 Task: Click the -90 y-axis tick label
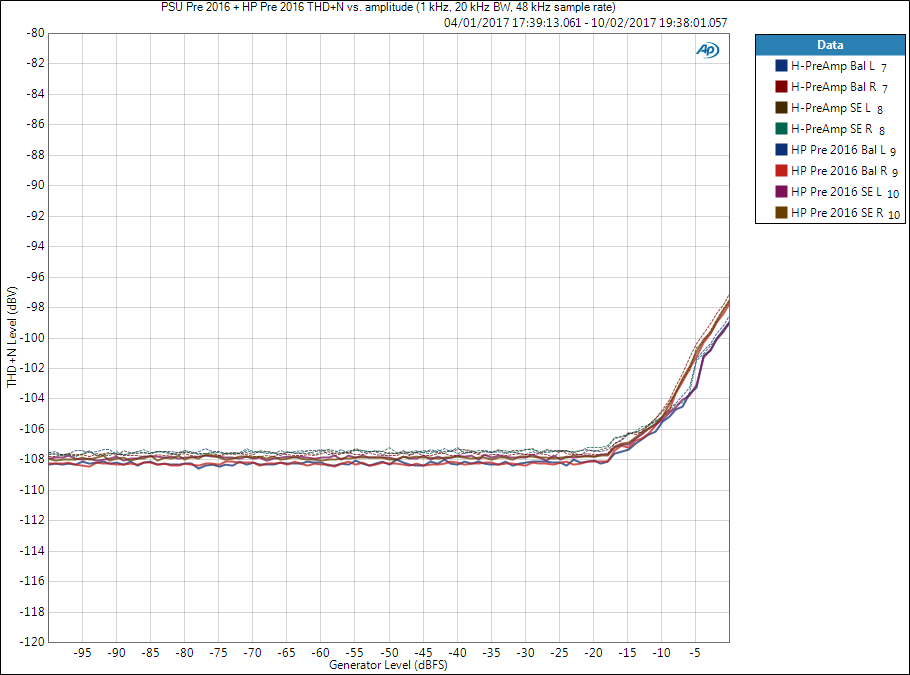click(x=35, y=185)
